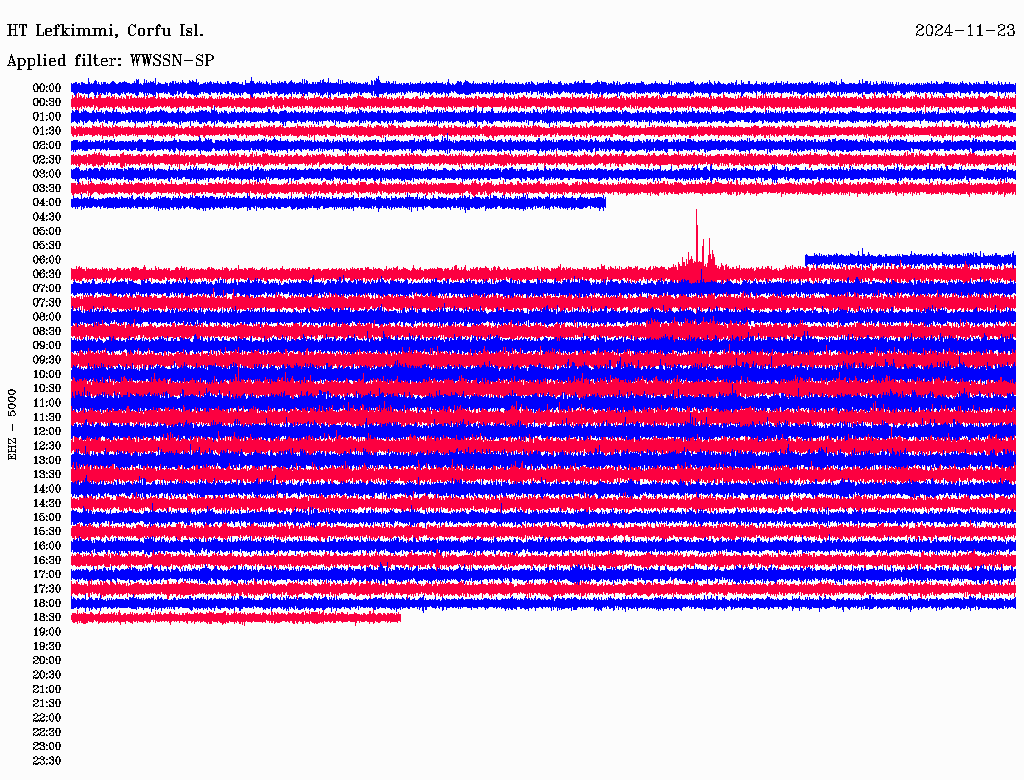The width and height of the screenshot is (1024, 780).
Task: Select the 11:00 time label
Action: [x=47, y=403]
